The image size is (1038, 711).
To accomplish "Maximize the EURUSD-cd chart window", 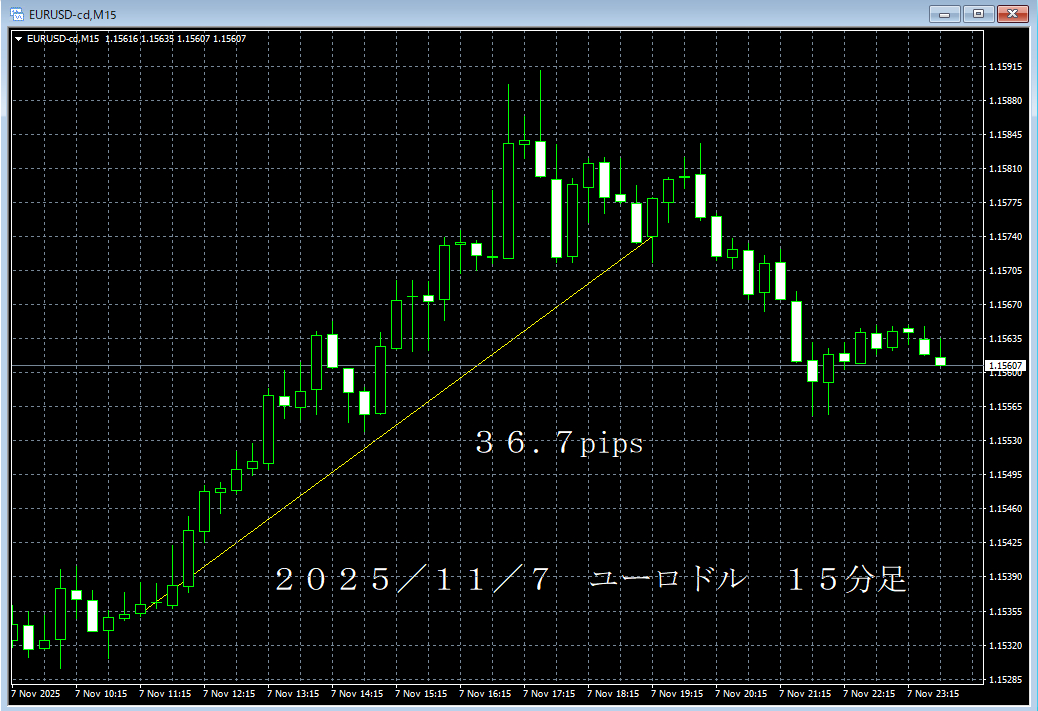I will pos(978,13).
